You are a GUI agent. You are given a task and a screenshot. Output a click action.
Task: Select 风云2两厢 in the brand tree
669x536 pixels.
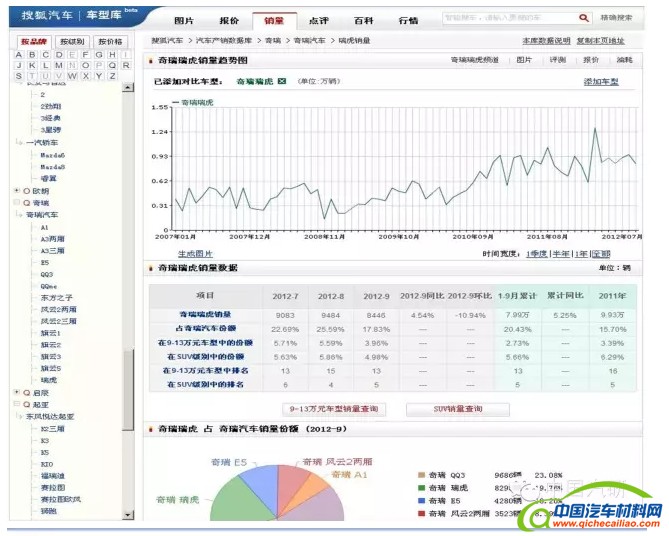[58, 309]
